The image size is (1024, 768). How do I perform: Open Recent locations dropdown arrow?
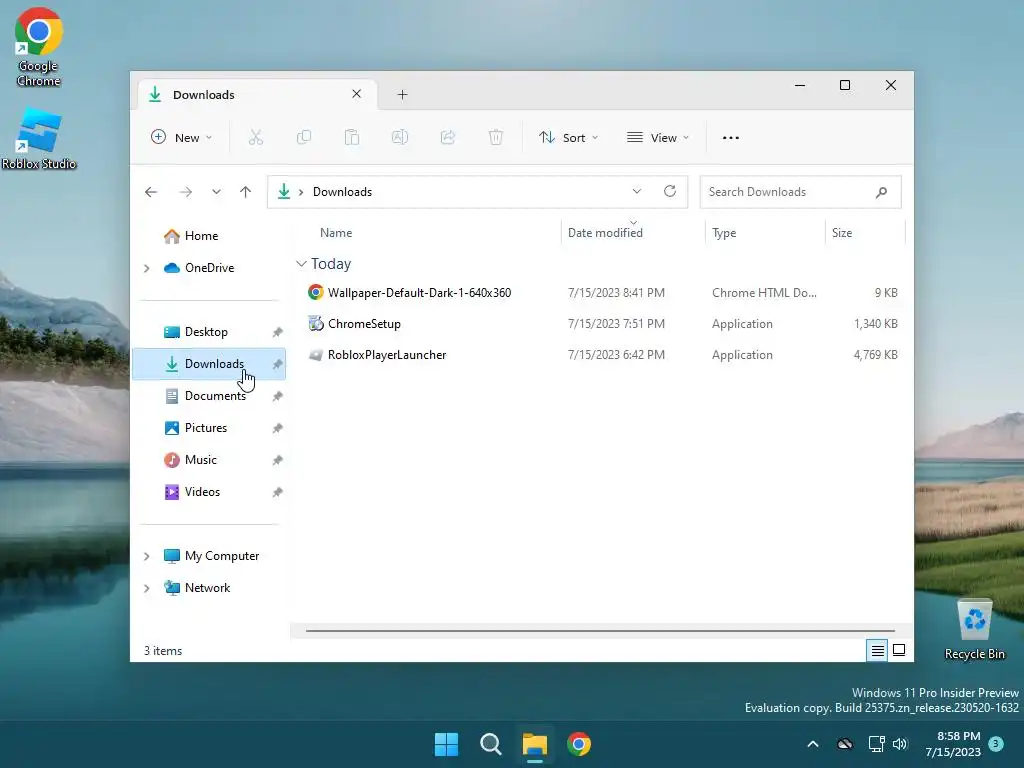(x=216, y=192)
